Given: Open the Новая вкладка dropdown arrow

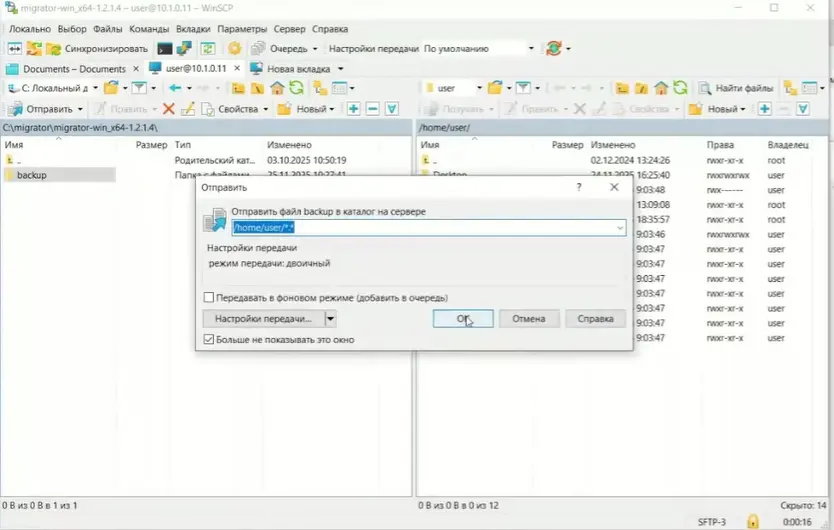Looking at the screenshot, I should click(x=340, y=69).
